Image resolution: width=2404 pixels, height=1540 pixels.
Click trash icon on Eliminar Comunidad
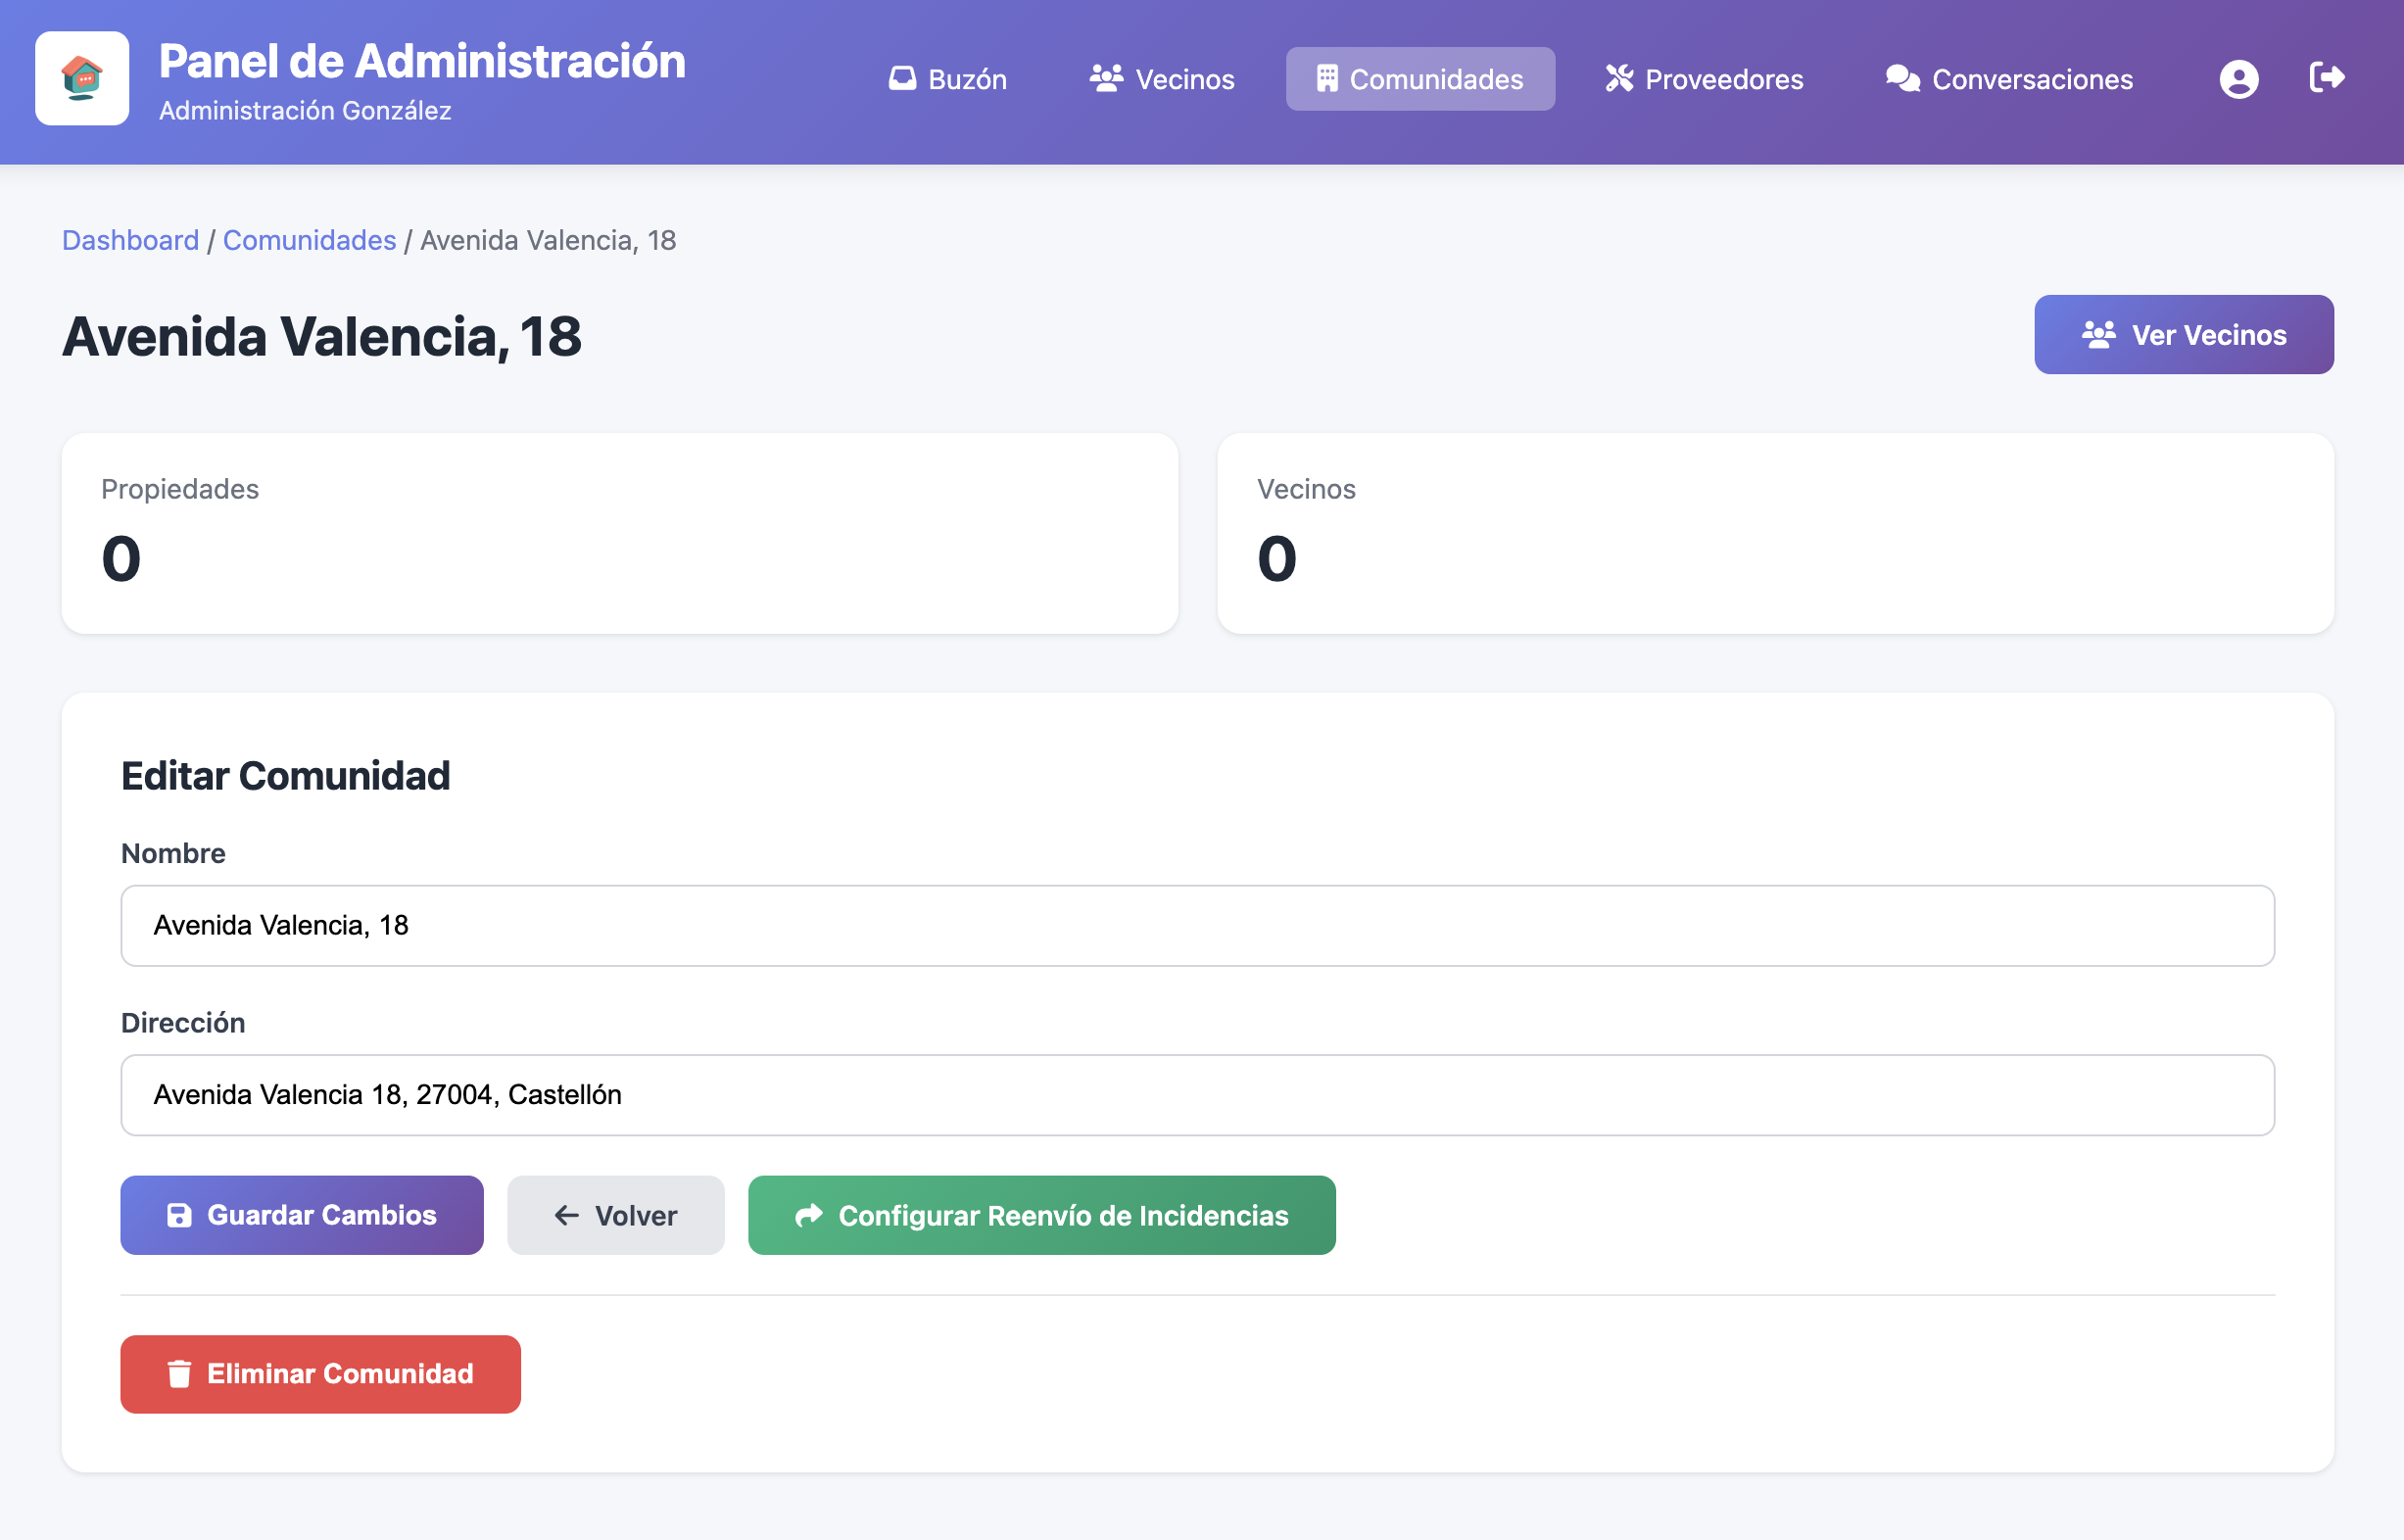click(x=179, y=1374)
